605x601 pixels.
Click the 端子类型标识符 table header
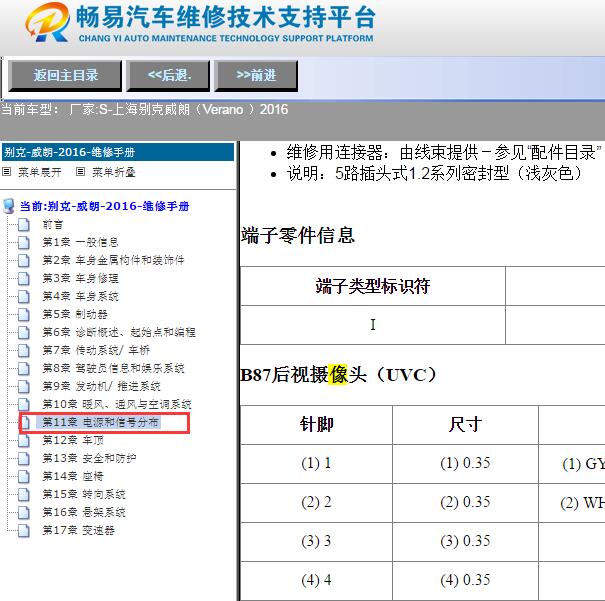(x=373, y=286)
